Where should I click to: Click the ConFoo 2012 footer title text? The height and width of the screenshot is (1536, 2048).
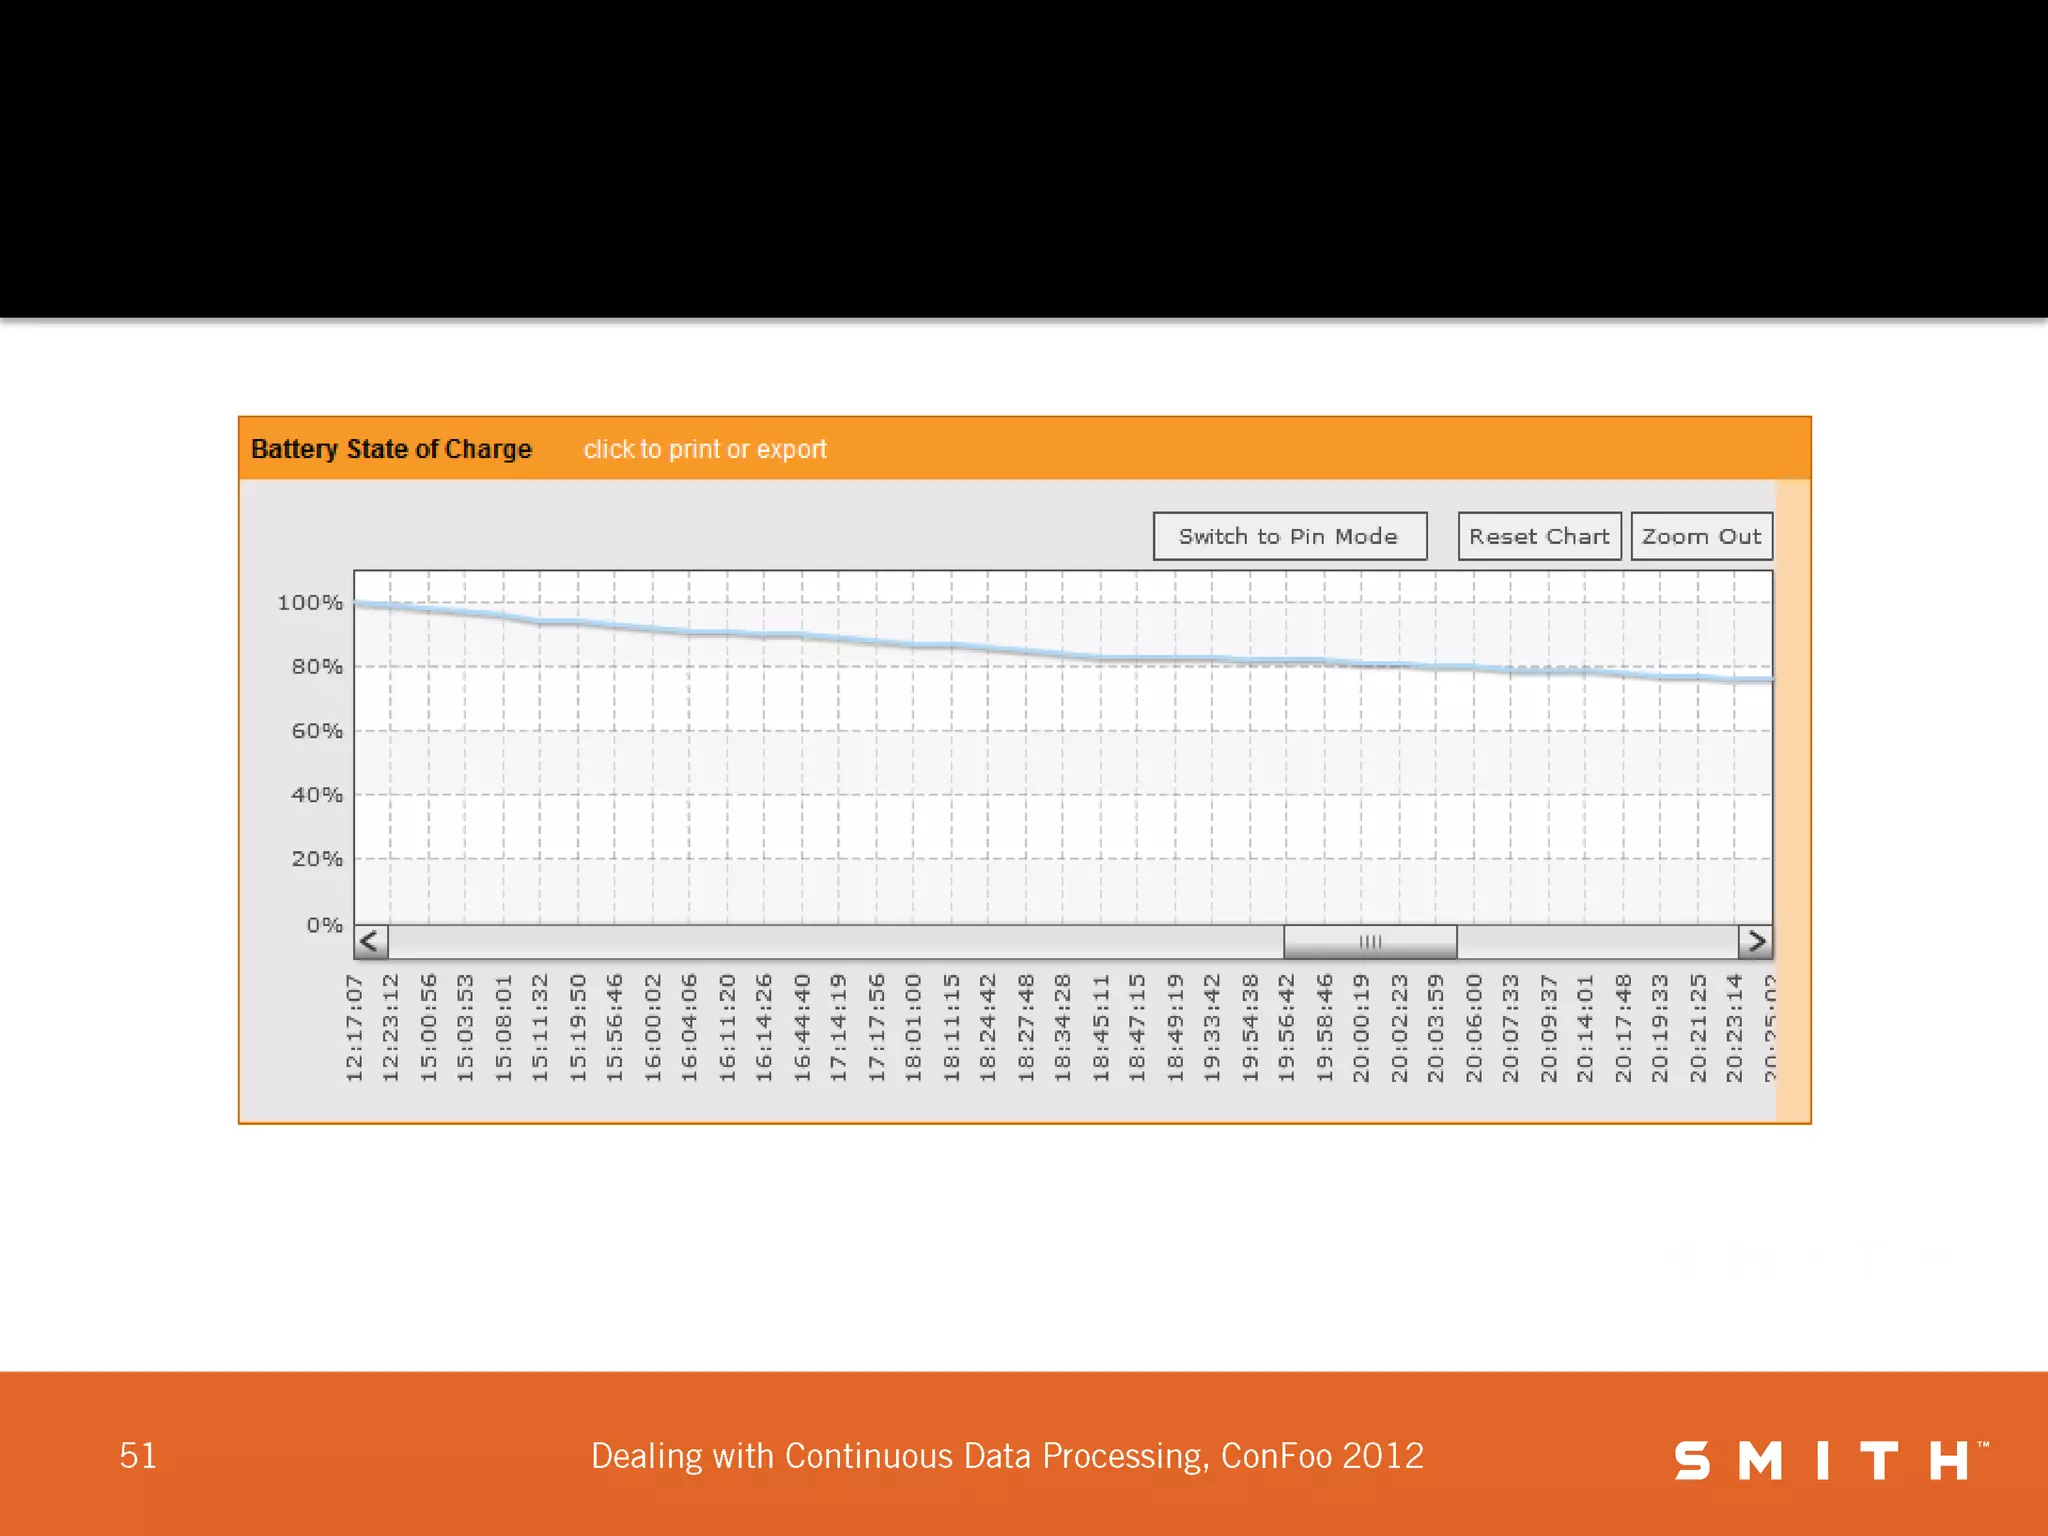(1006, 1456)
